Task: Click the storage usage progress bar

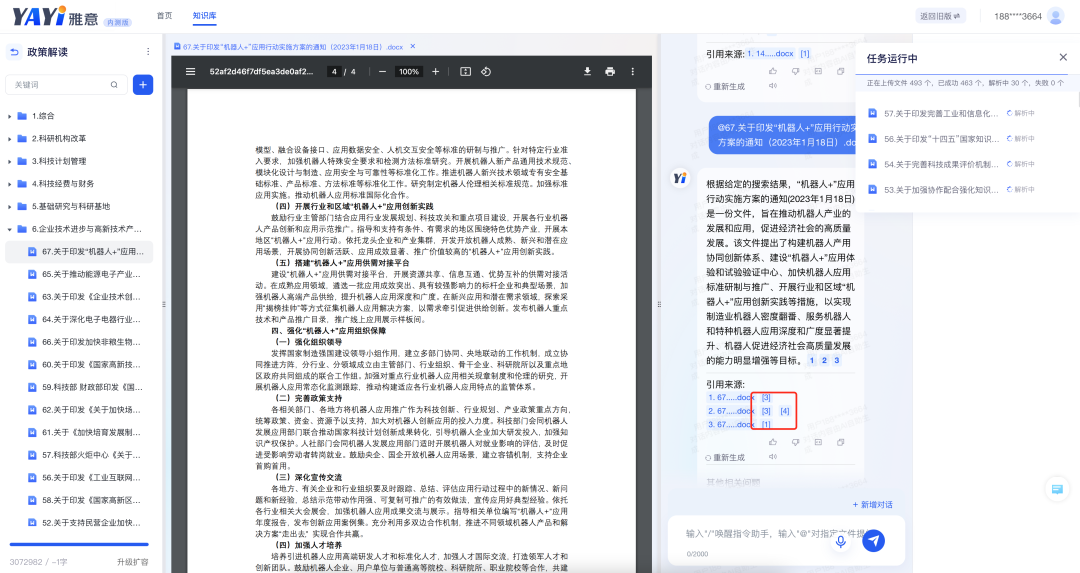Action: click(79, 544)
